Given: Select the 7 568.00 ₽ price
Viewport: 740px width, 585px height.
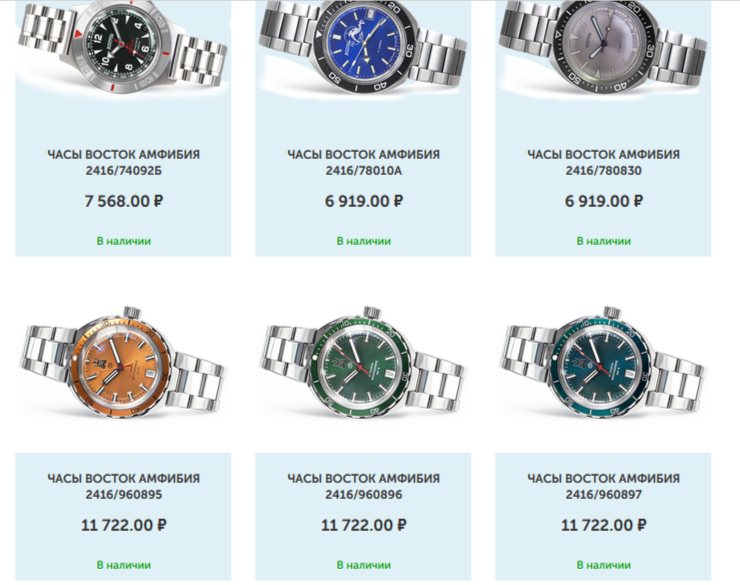Looking at the screenshot, I should tap(124, 201).
